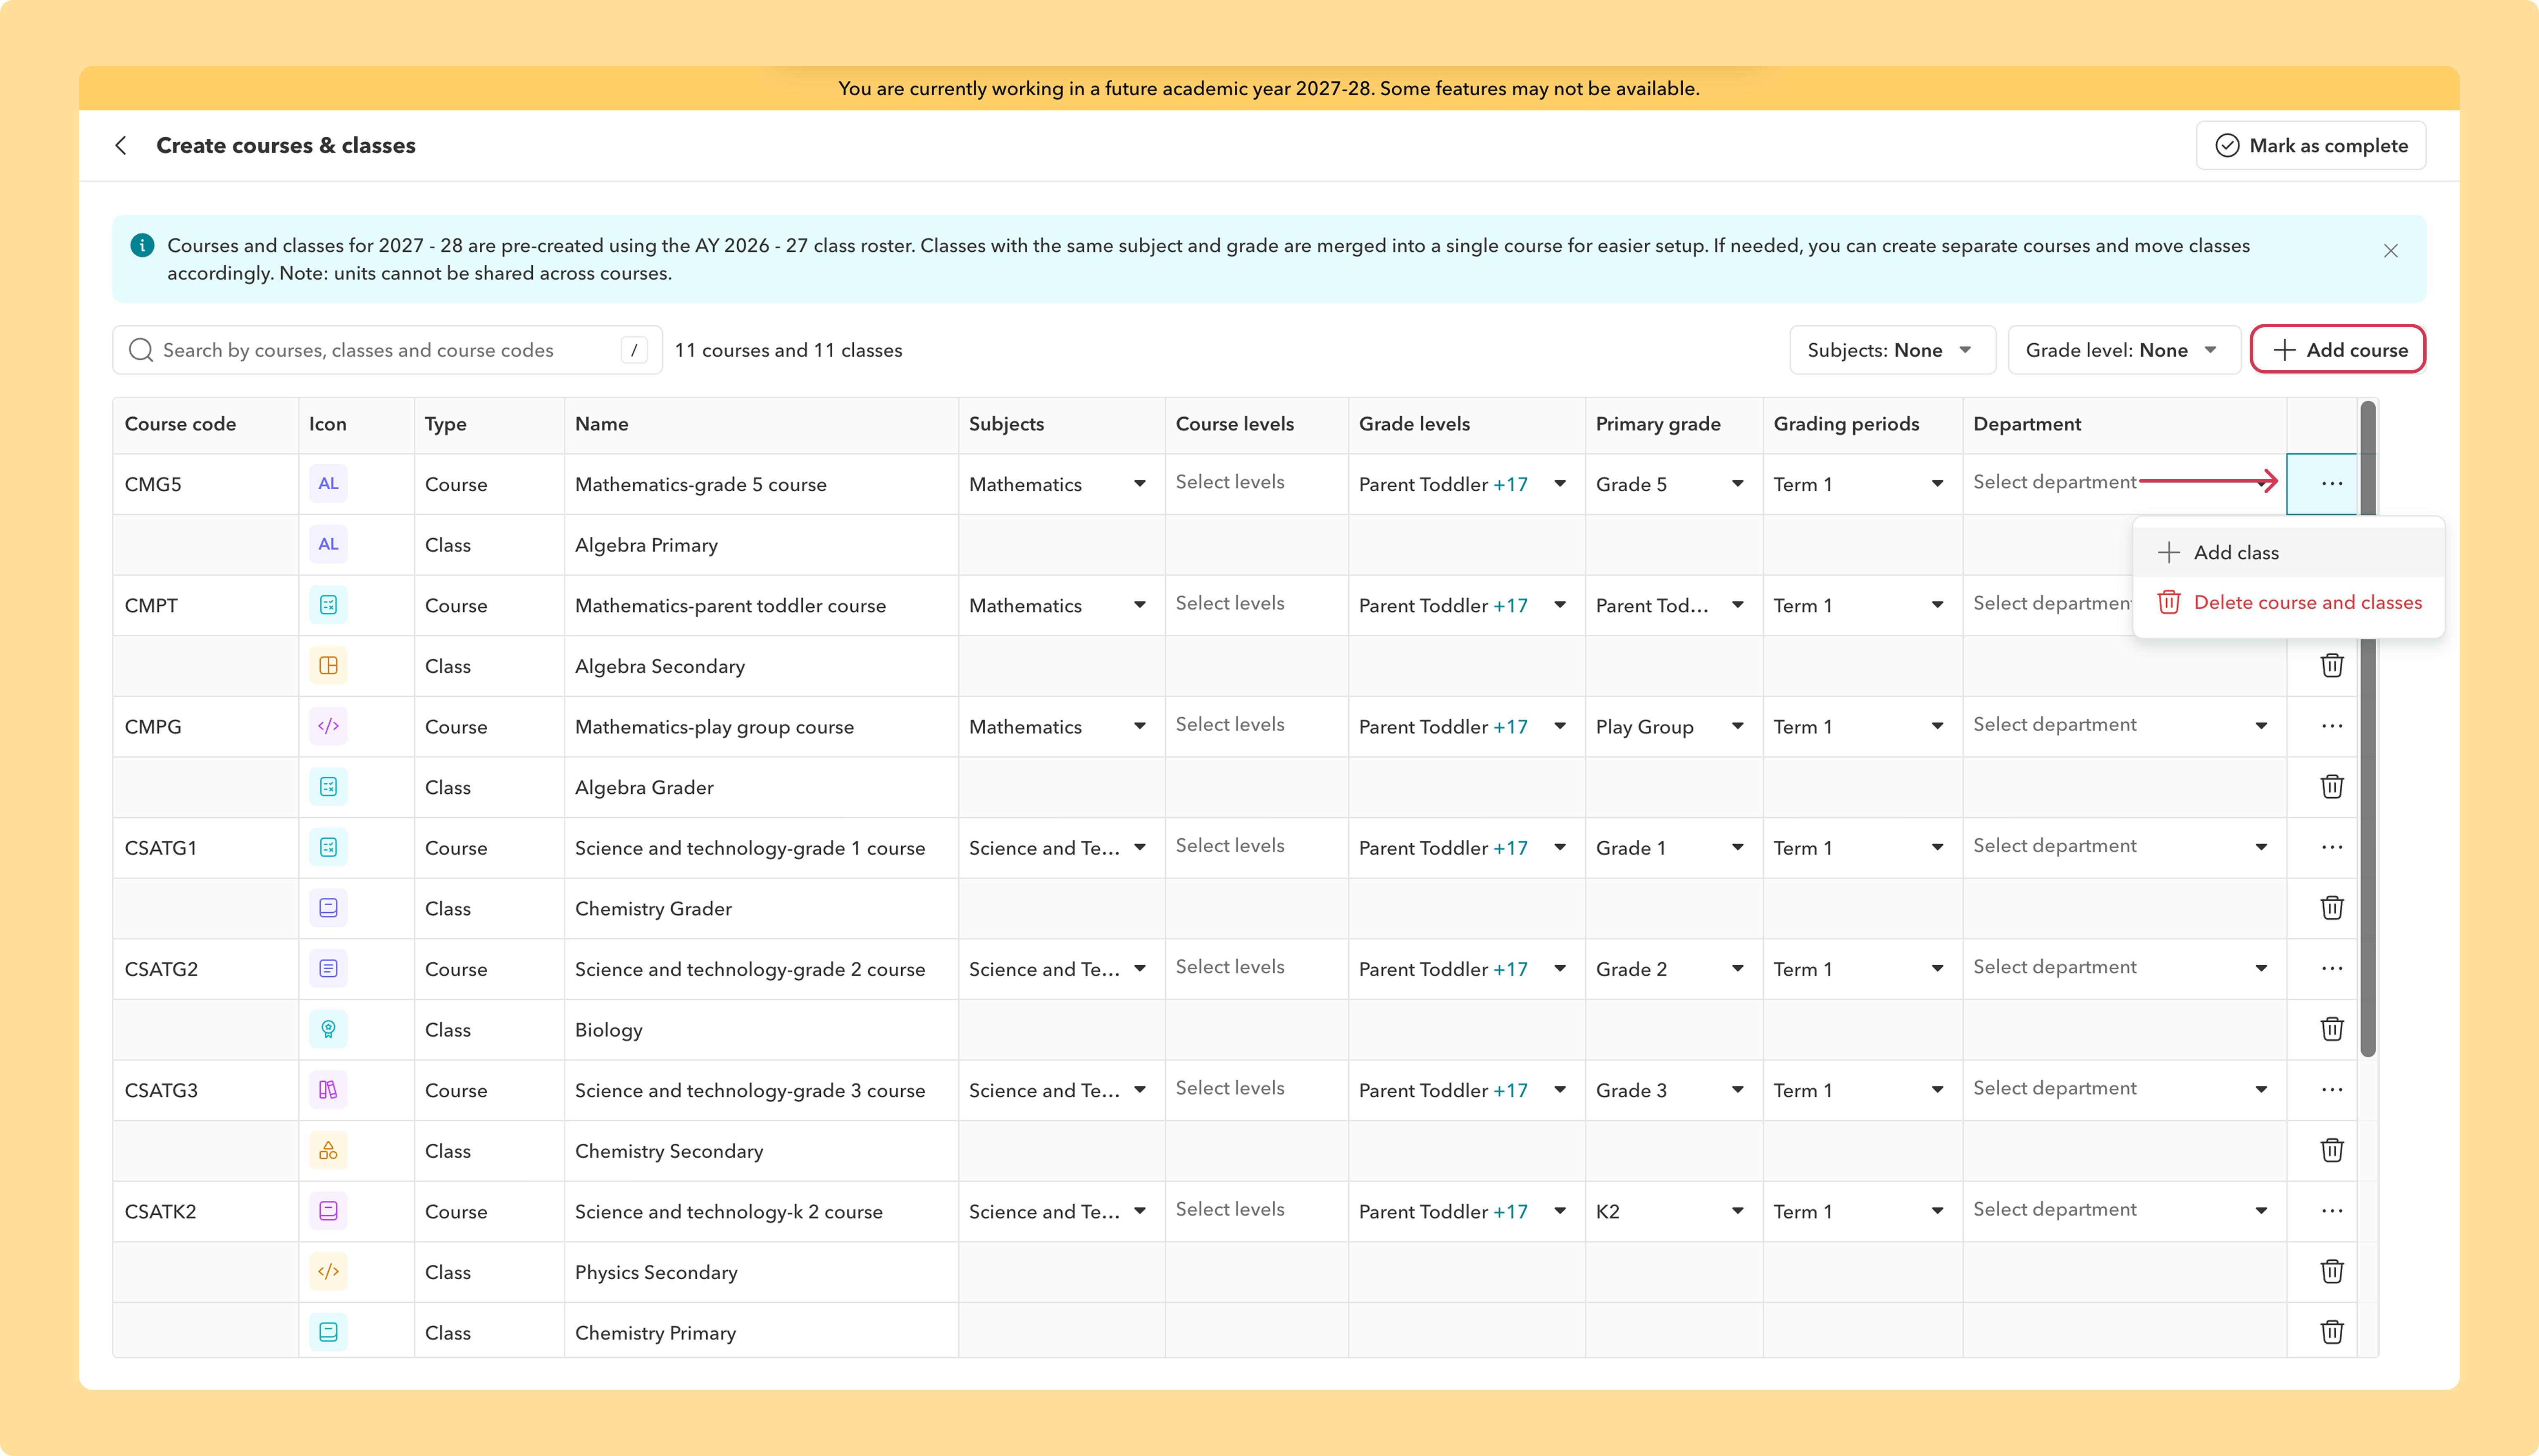Click the icon of Biology class

tap(328, 1030)
